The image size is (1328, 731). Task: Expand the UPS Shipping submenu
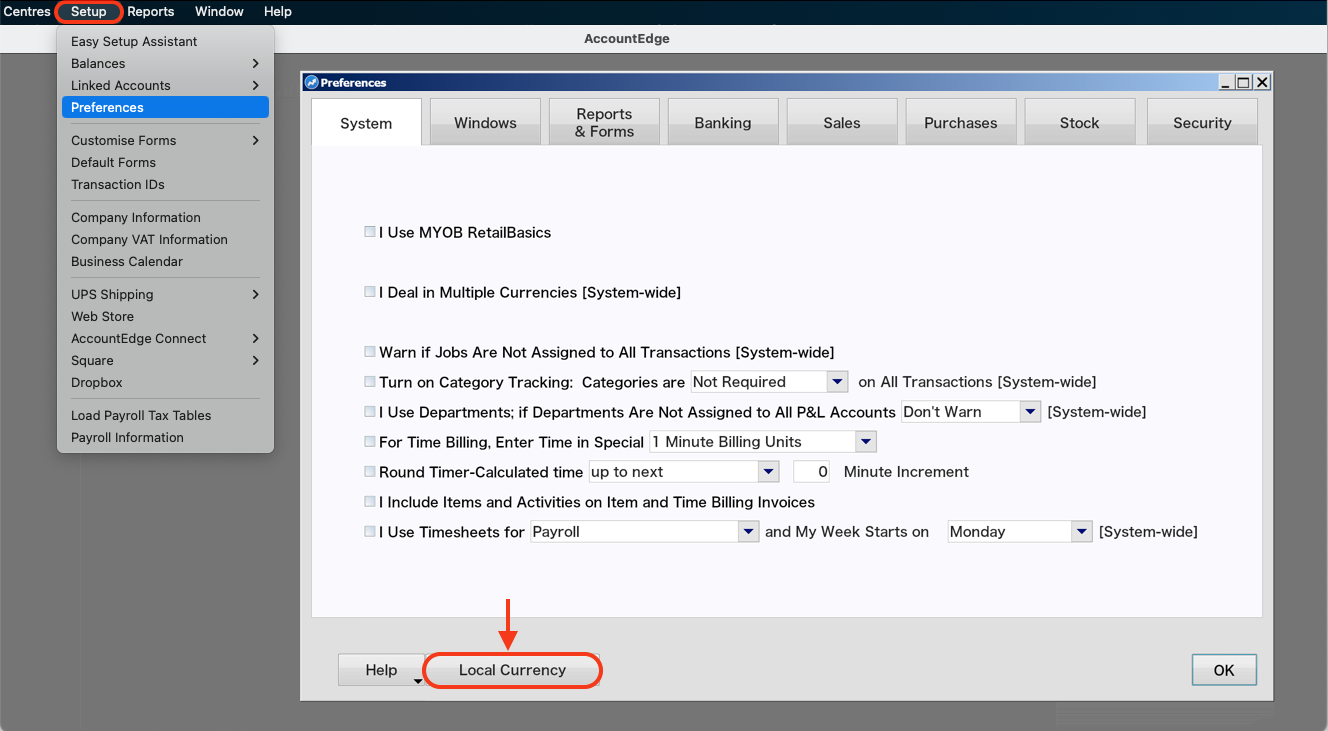[x=165, y=294]
